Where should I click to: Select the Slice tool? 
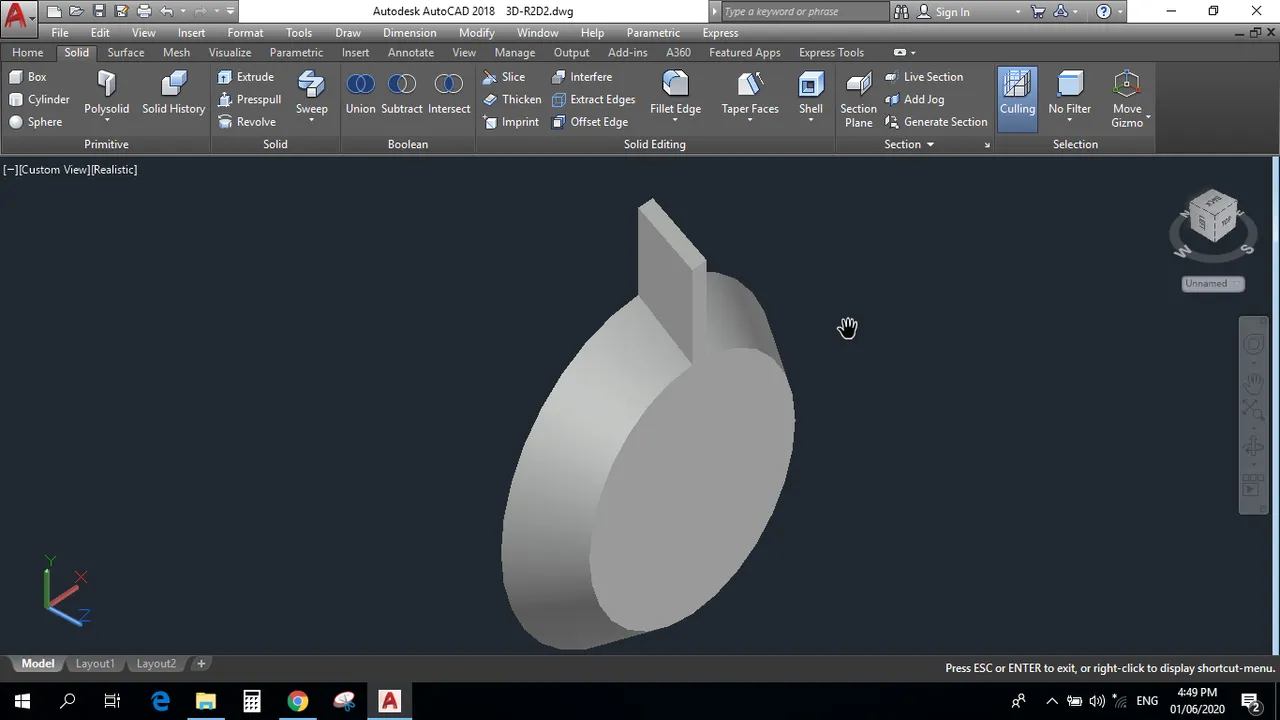point(504,77)
